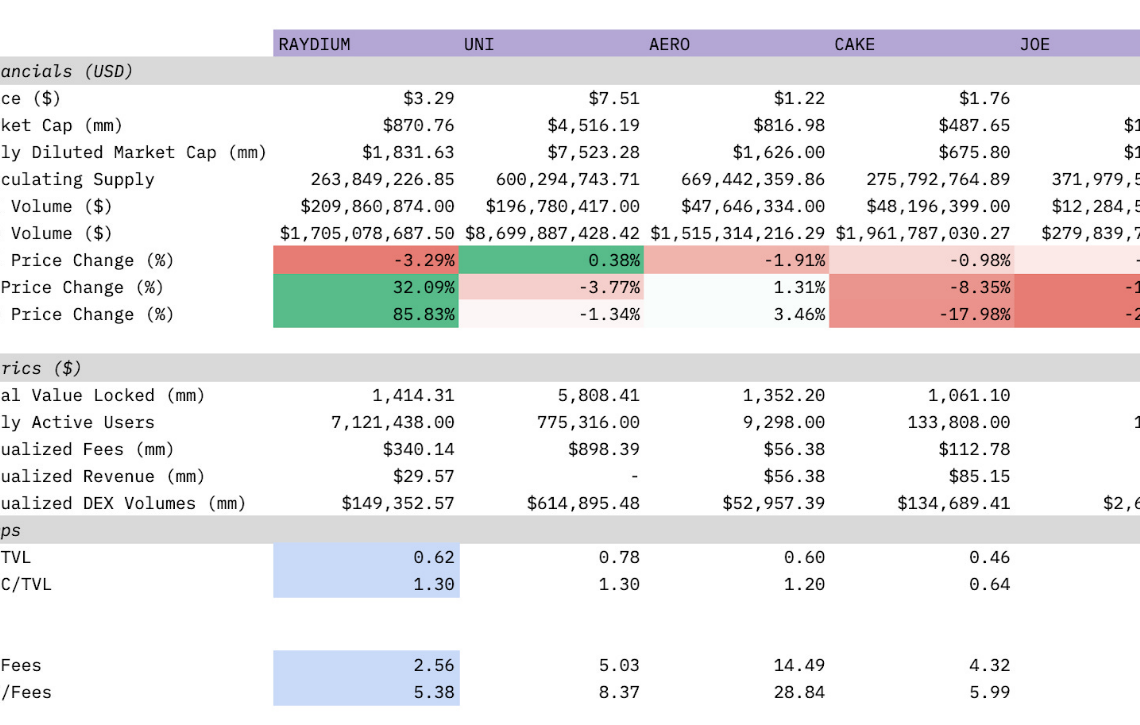This screenshot has width=1140, height=725.
Task: Click the RAYDIUM column header
Action: (x=366, y=44)
